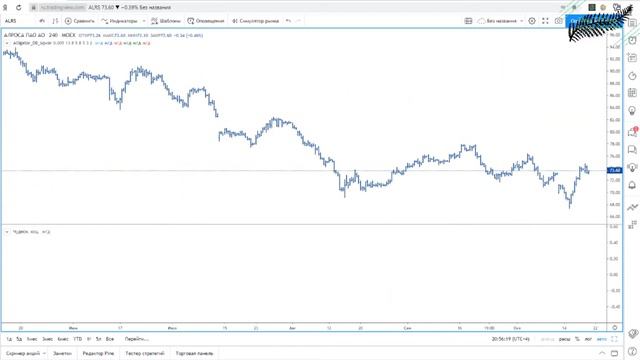Toggle auto scale (авто)

602,339
